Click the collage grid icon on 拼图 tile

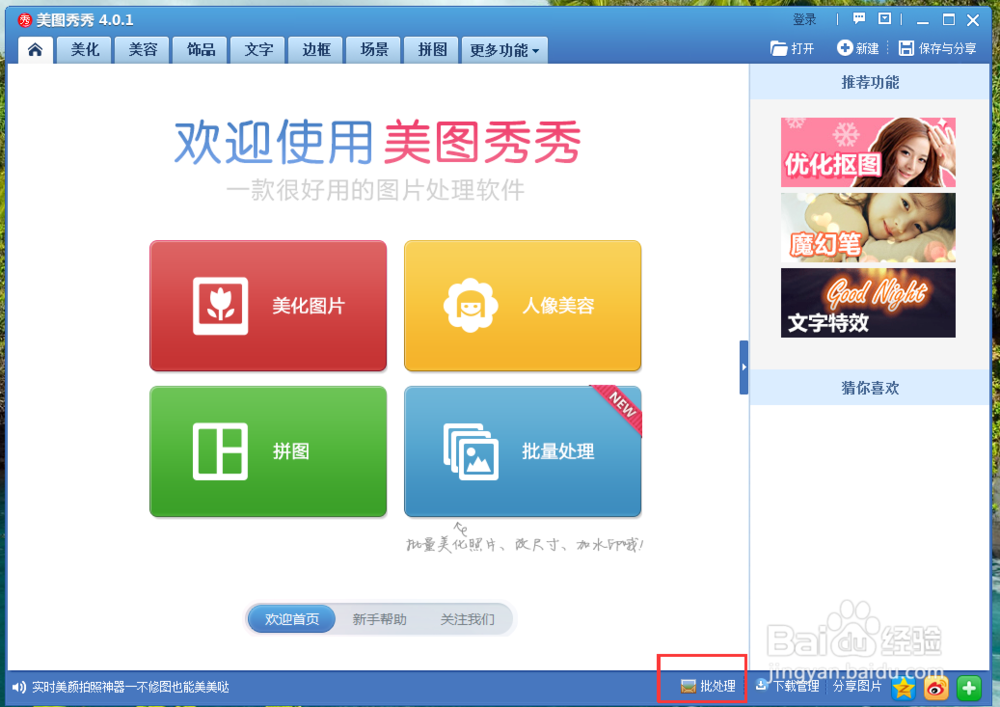[x=221, y=451]
